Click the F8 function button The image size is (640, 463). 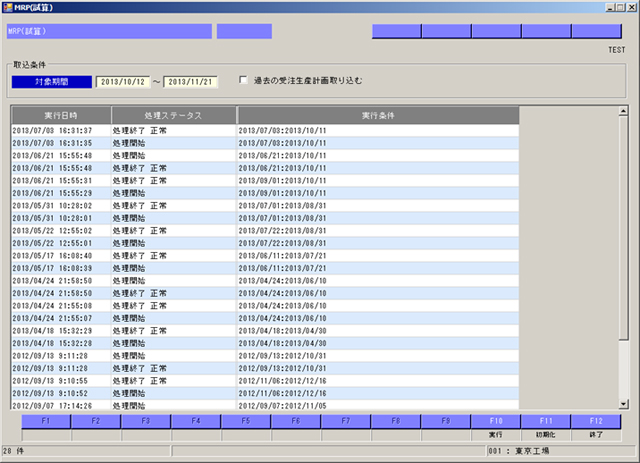[396, 421]
